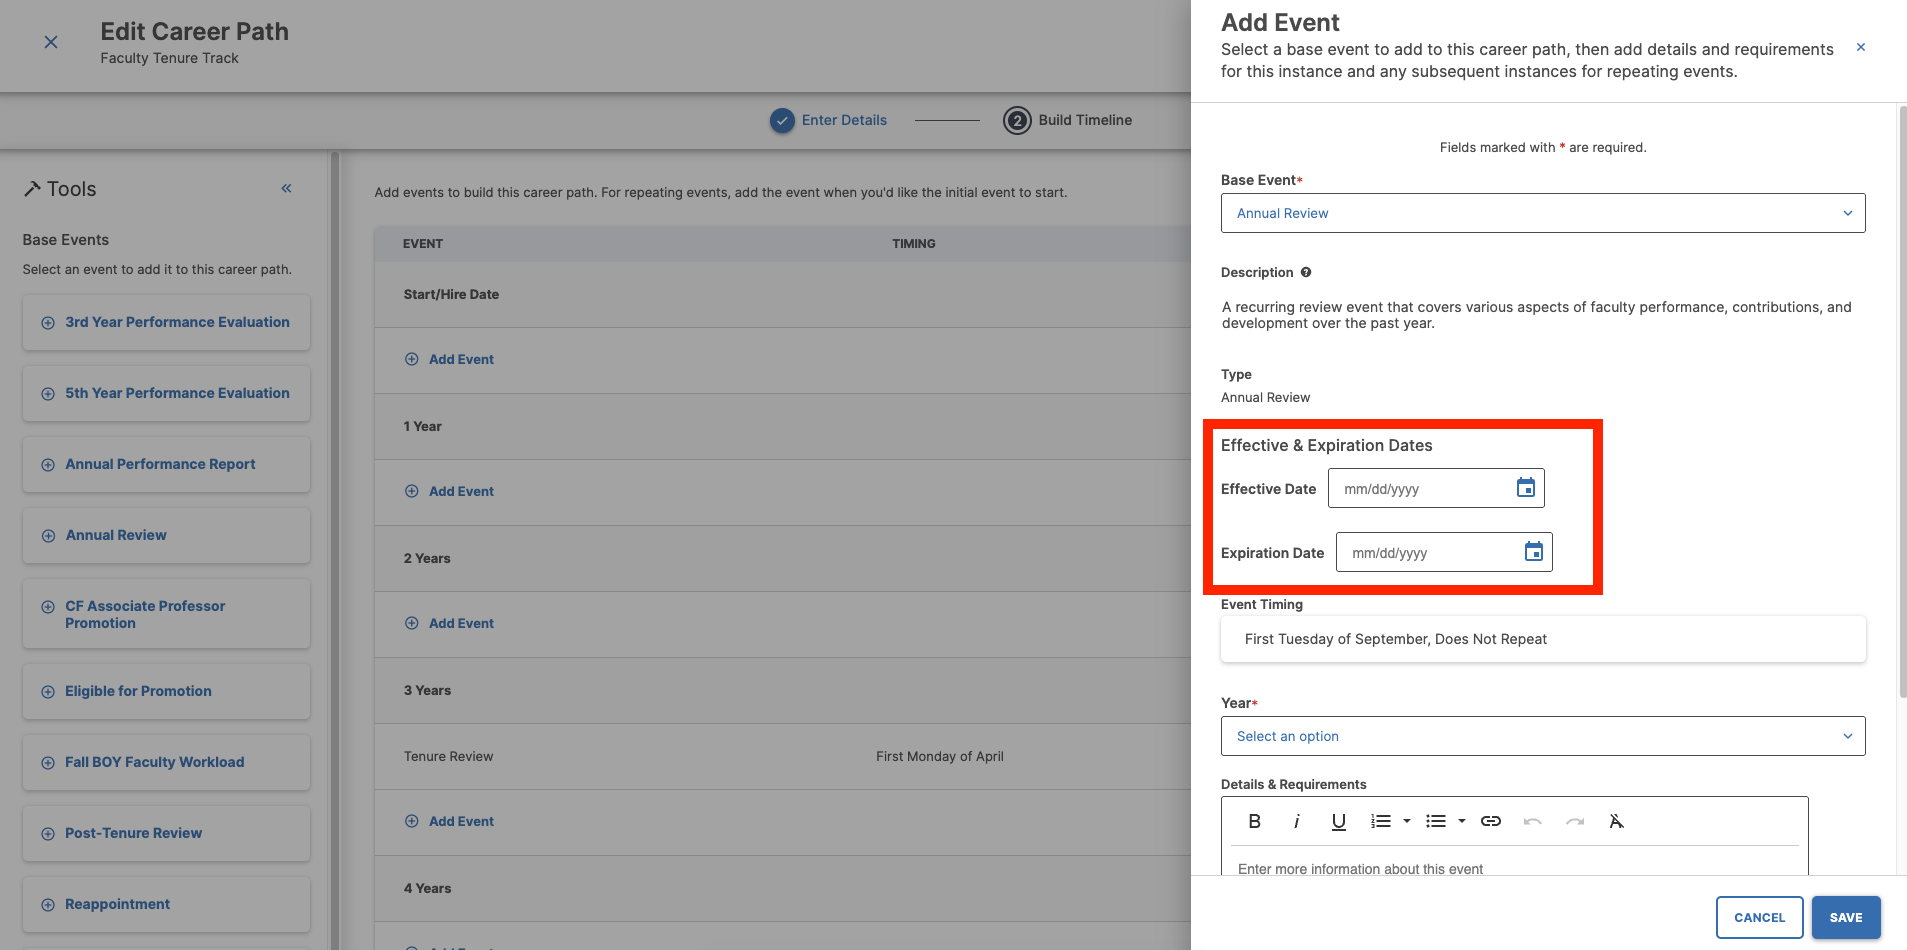
Task: Add Annual Review base event from Tools
Action: 166,535
